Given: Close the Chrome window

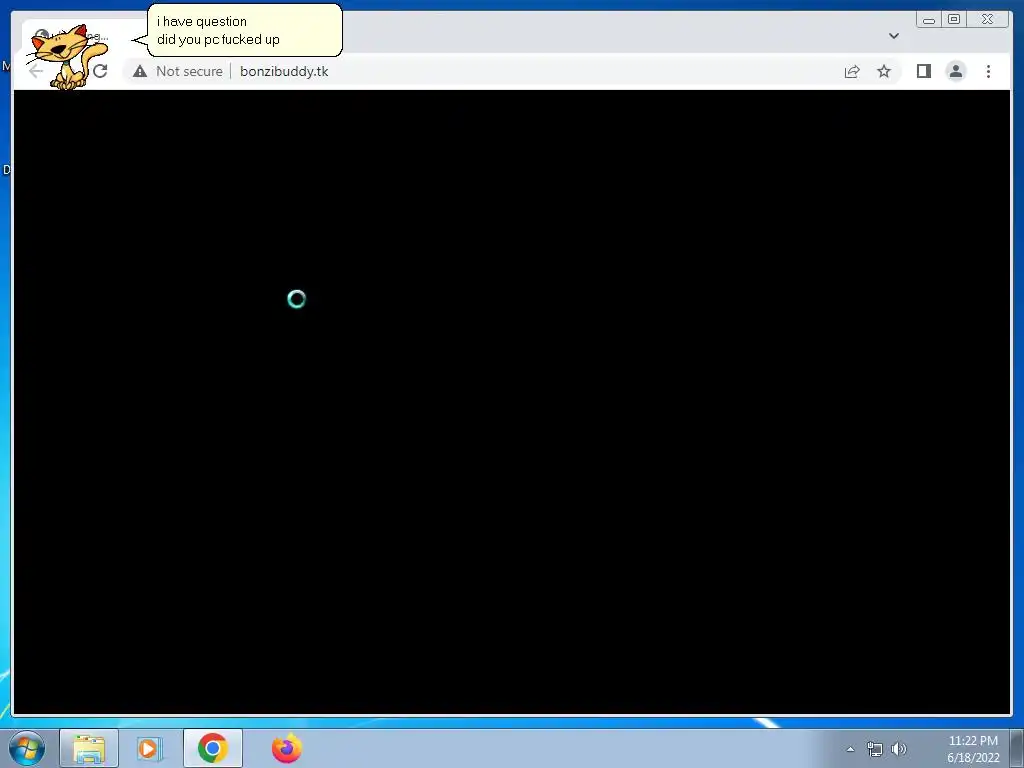Looking at the screenshot, I should point(988,20).
